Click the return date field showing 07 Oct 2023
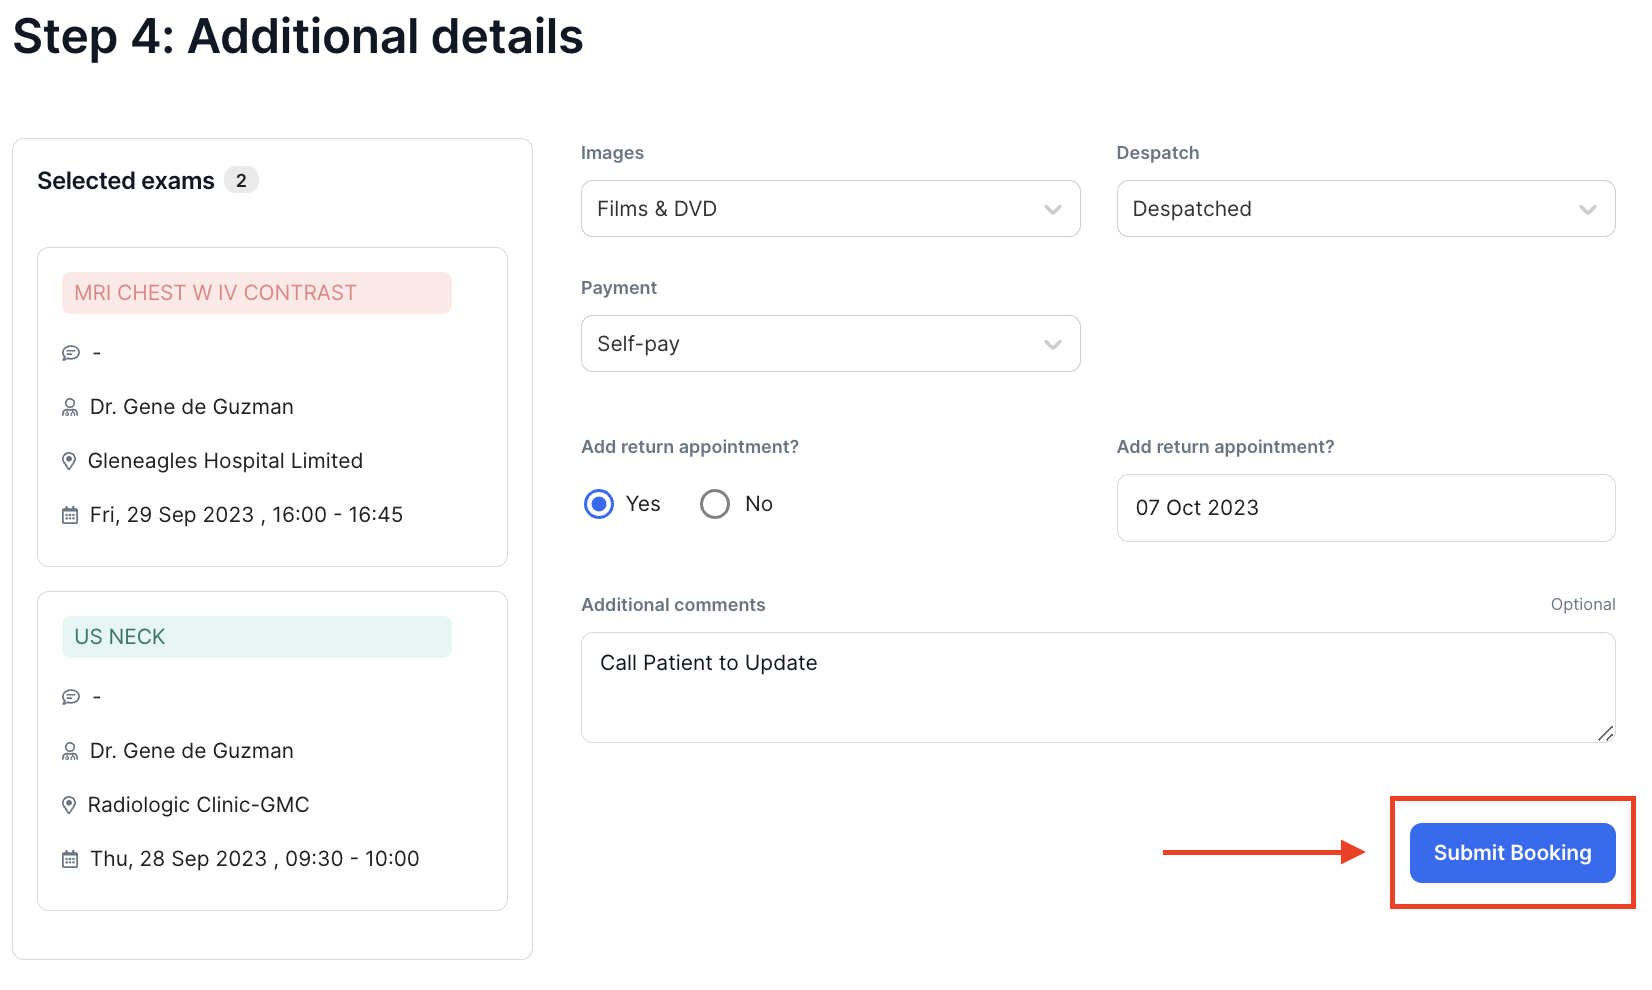Viewport: 1652px width, 990px height. coord(1365,508)
